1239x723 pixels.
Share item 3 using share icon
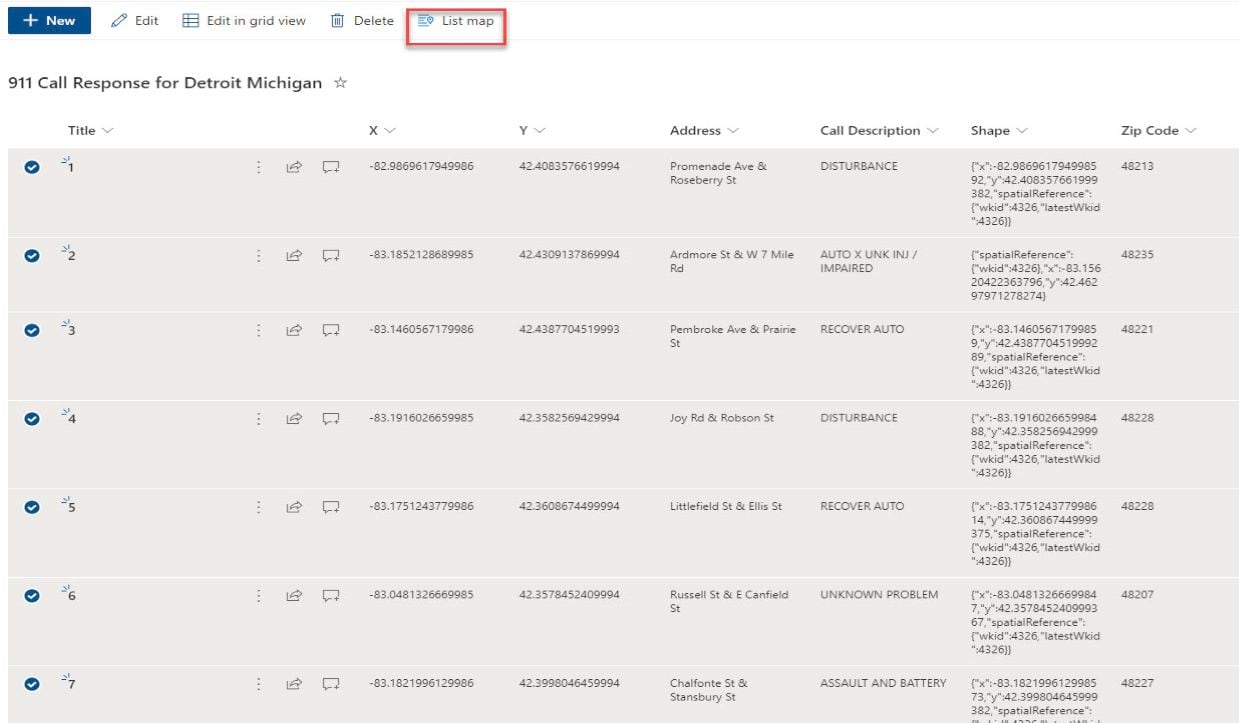[294, 330]
